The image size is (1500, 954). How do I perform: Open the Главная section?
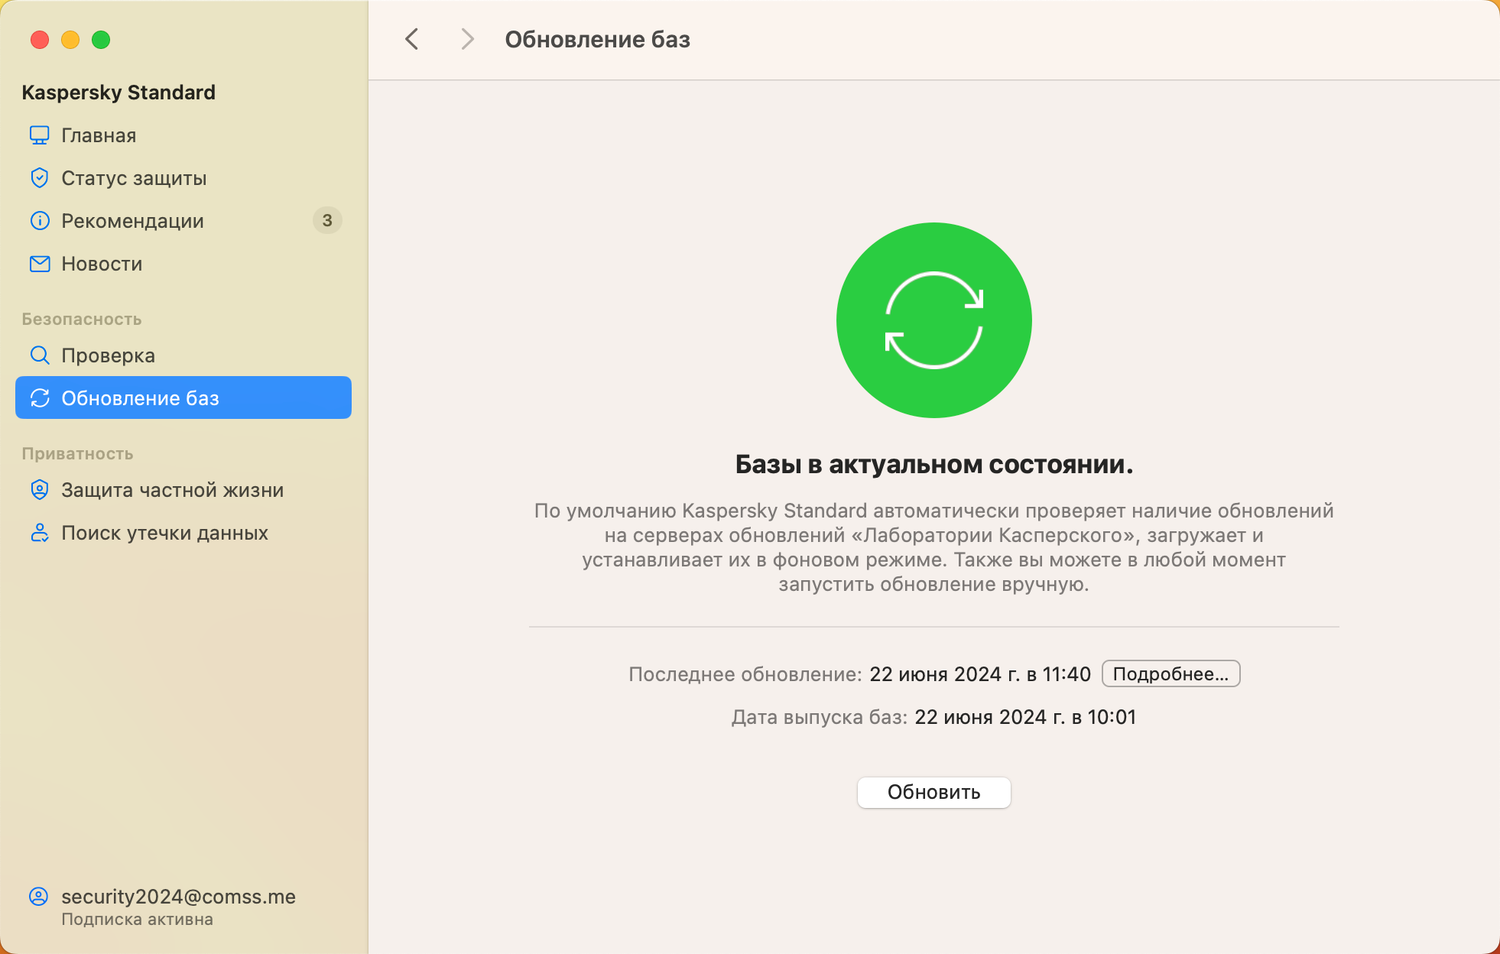(183, 135)
